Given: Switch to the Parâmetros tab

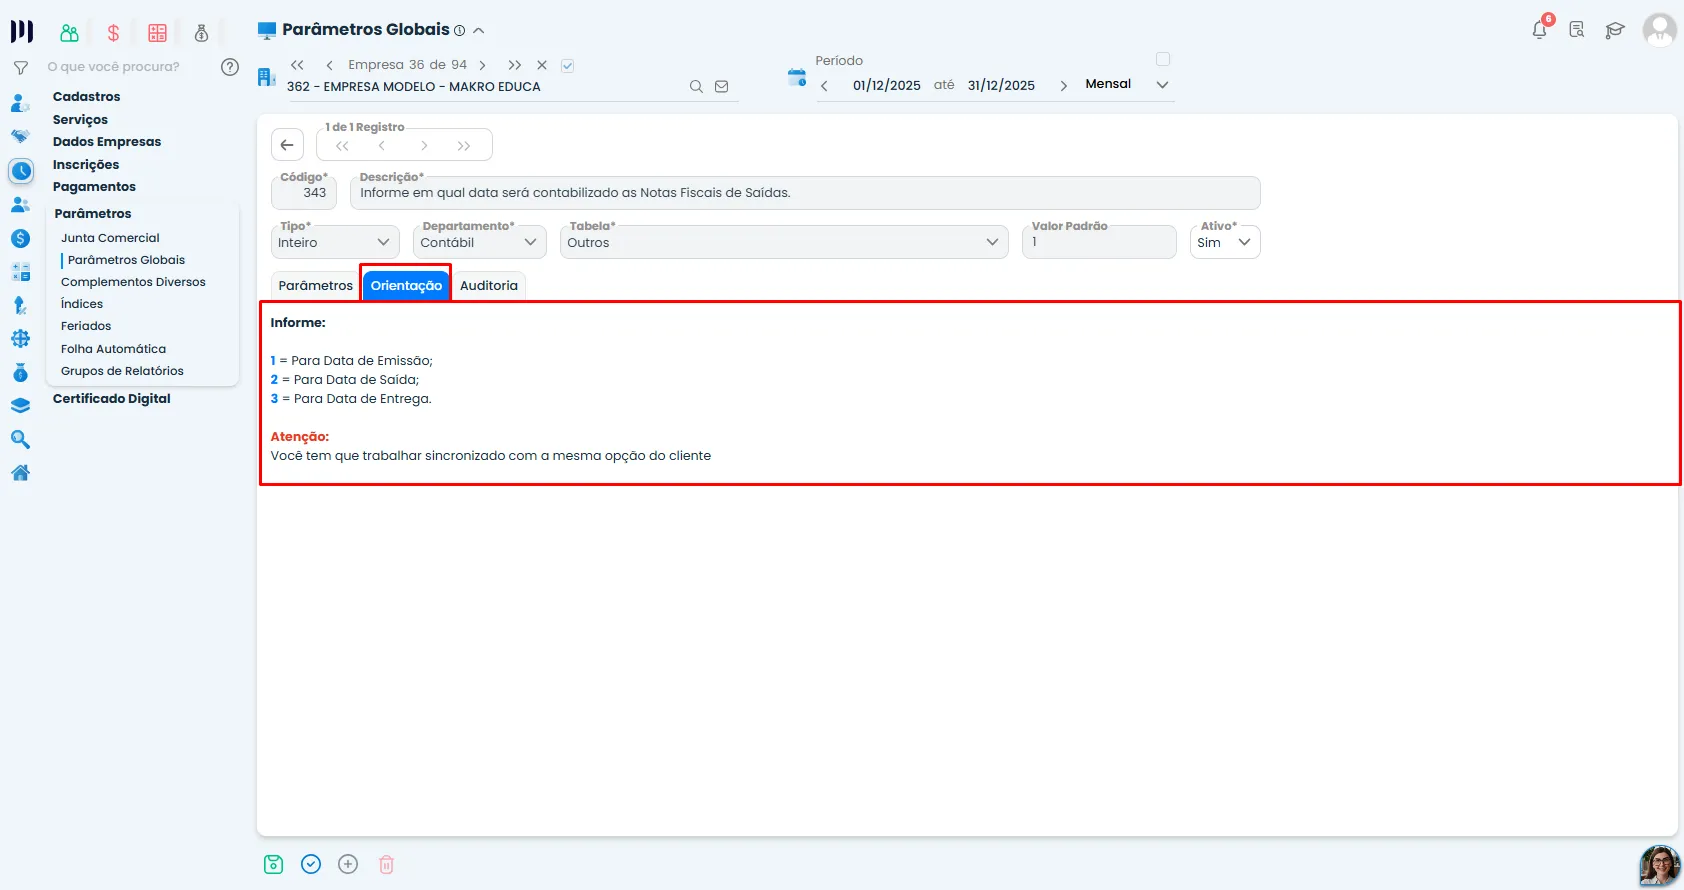Looking at the screenshot, I should [316, 286].
